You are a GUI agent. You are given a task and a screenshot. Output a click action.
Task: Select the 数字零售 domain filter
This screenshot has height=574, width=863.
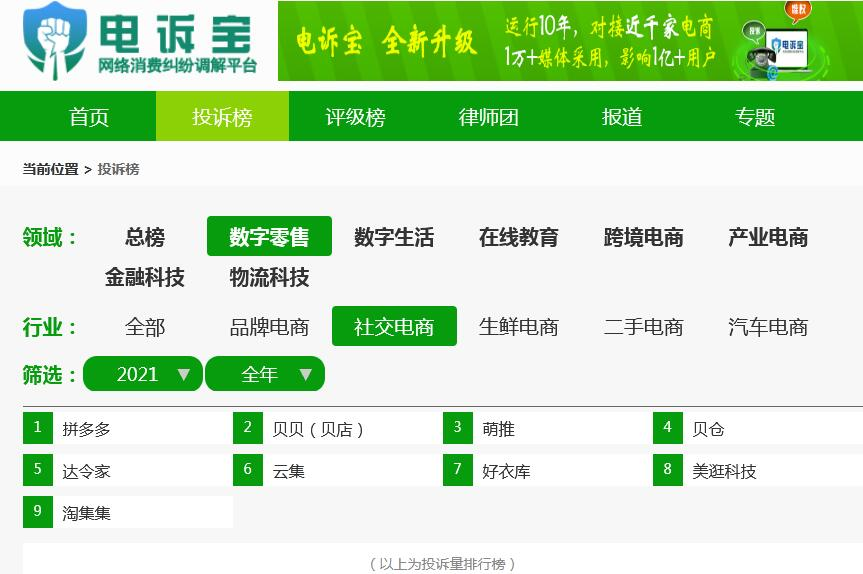269,236
